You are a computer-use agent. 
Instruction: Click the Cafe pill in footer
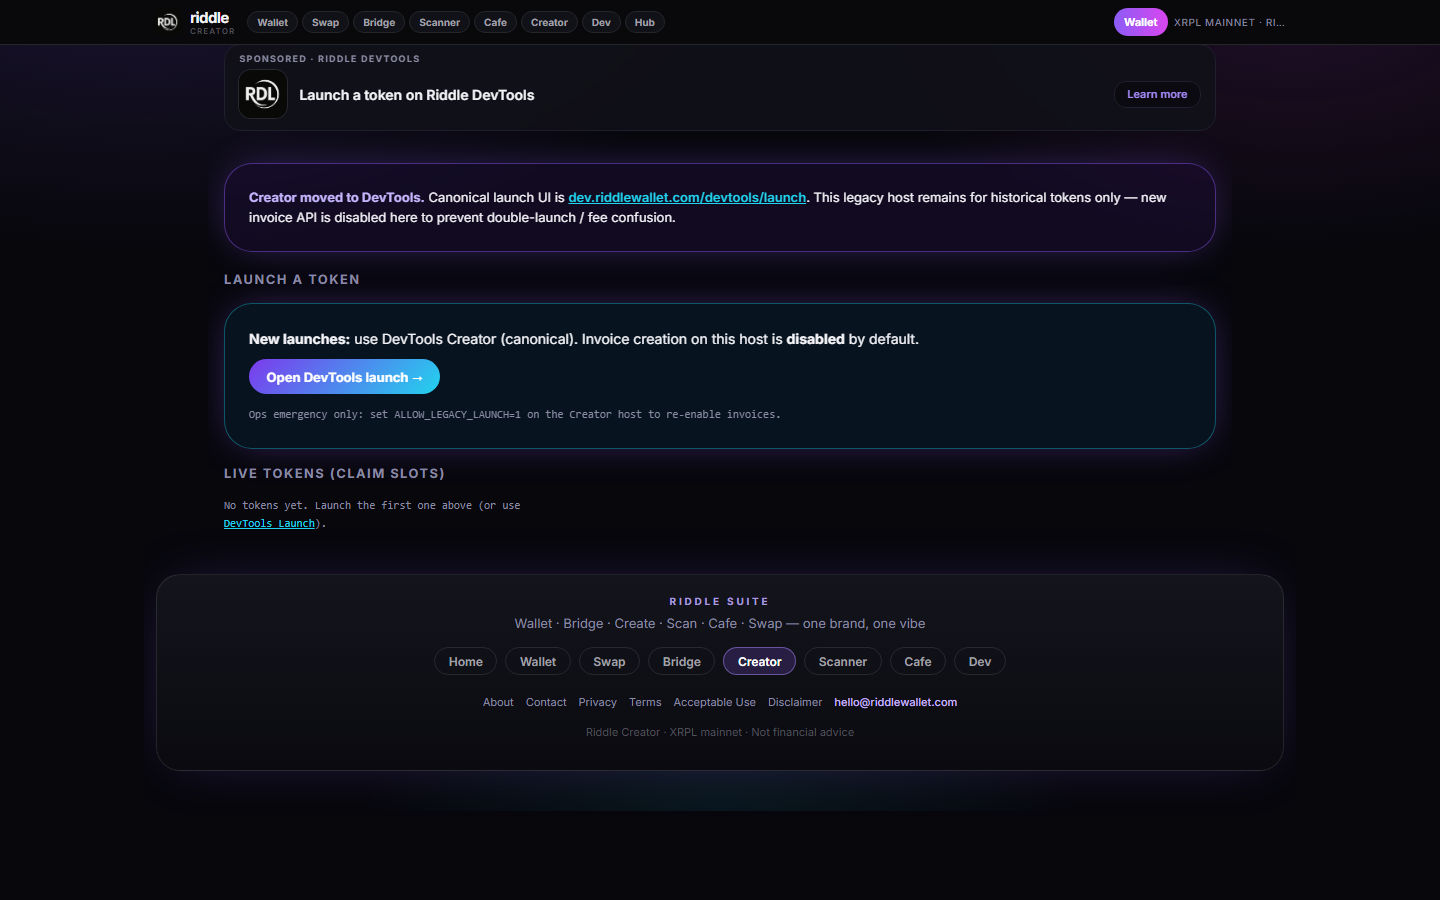click(918, 662)
